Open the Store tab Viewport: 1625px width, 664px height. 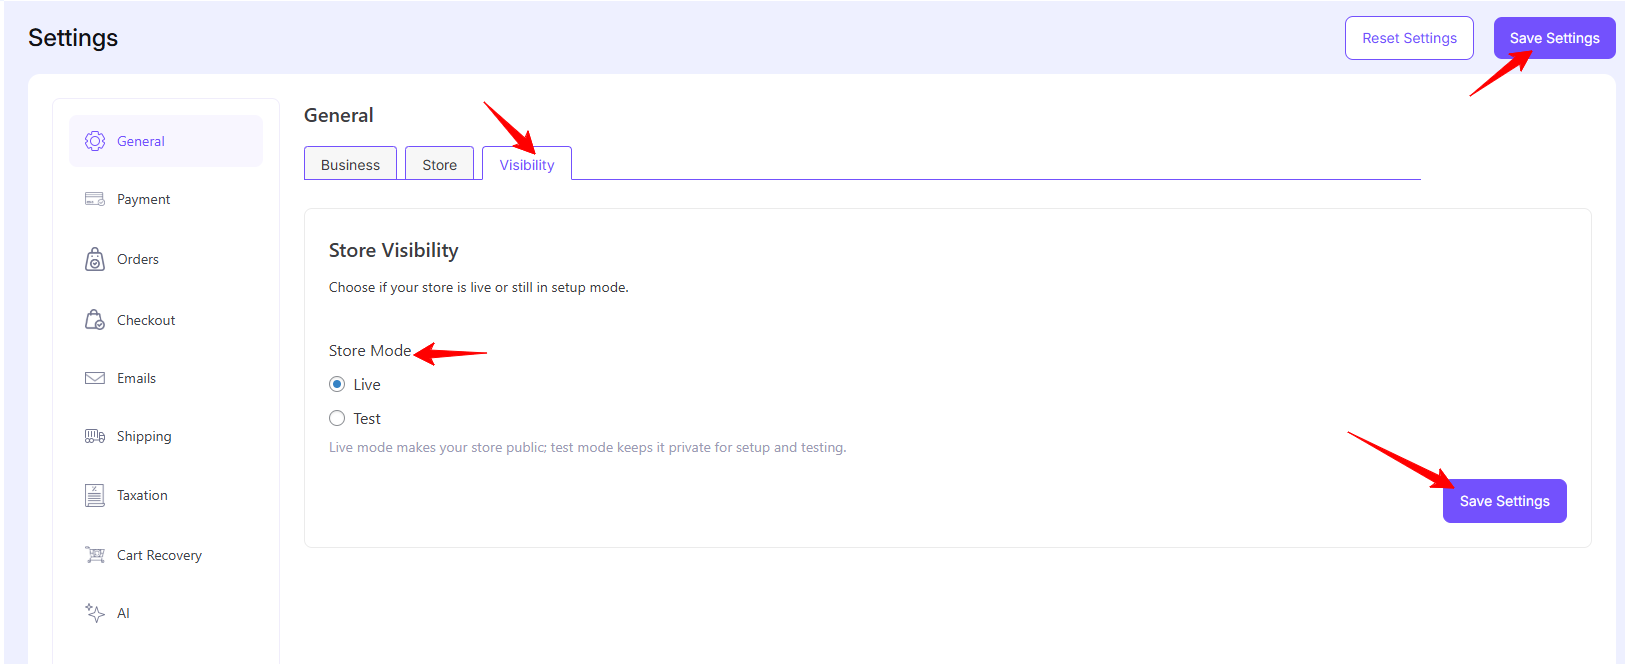[439, 165]
